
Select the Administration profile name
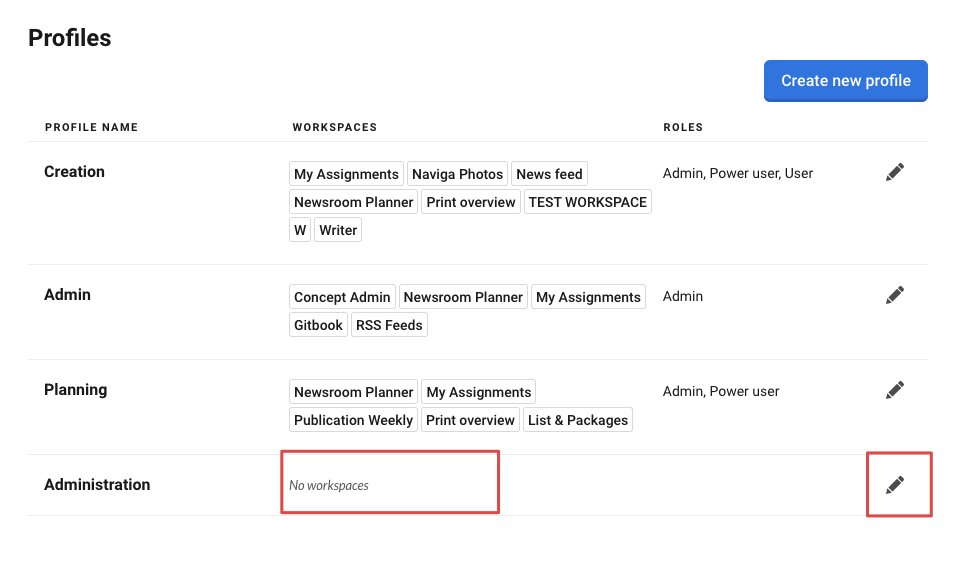97,485
